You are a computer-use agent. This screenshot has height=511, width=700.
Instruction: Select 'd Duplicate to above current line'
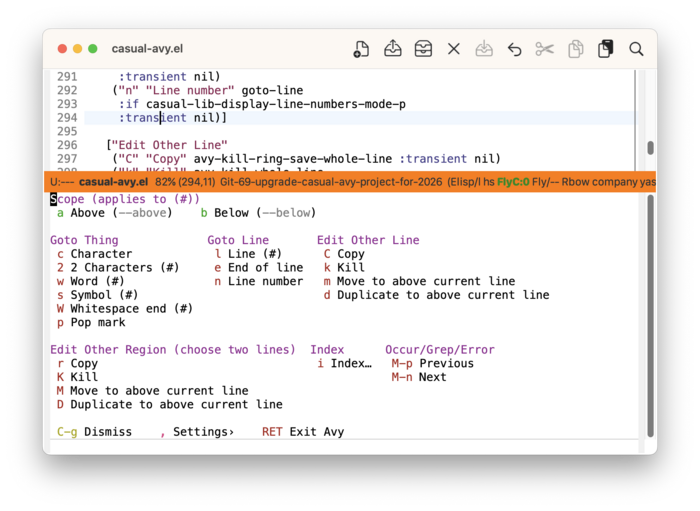click(x=437, y=295)
